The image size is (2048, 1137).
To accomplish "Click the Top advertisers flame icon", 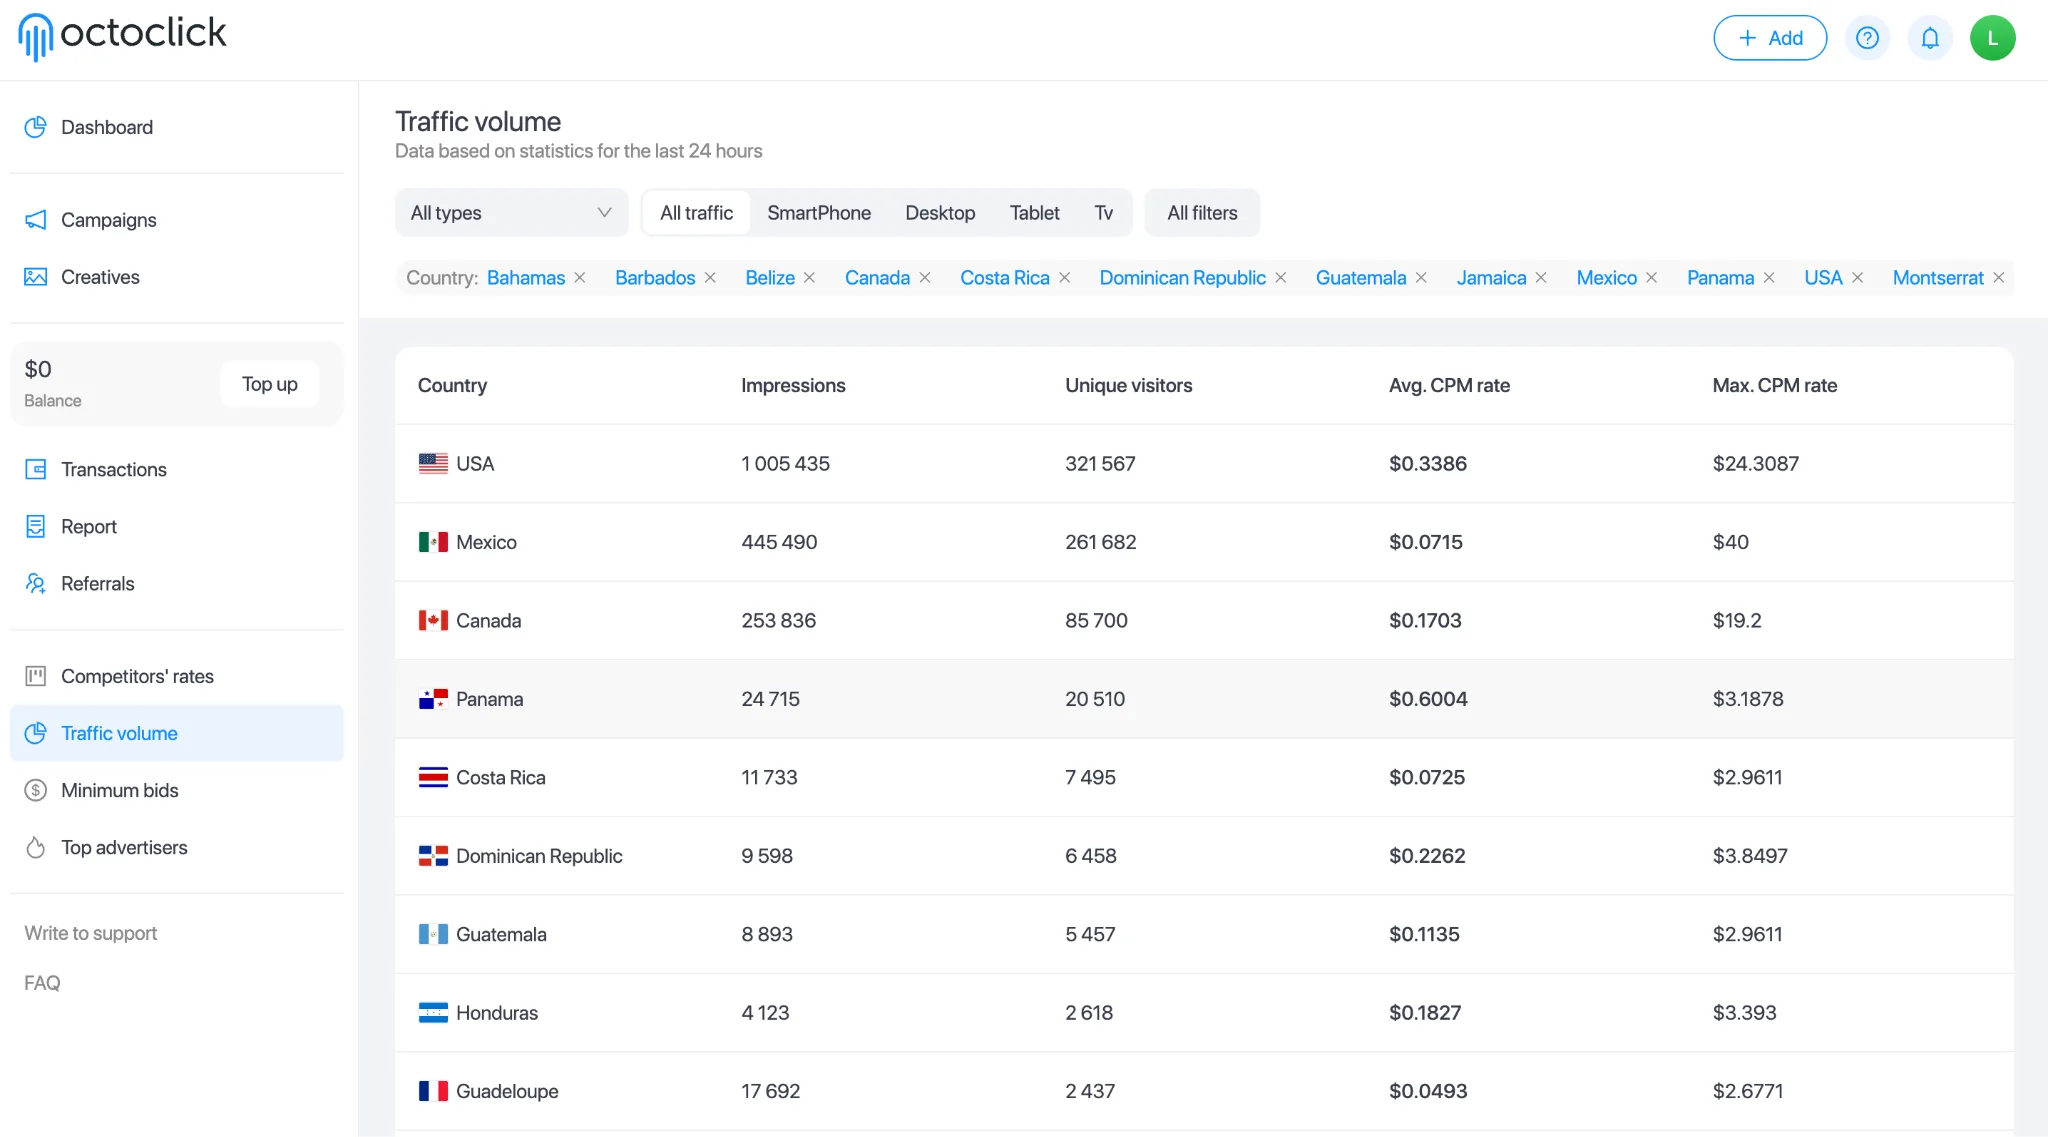I will (x=36, y=847).
